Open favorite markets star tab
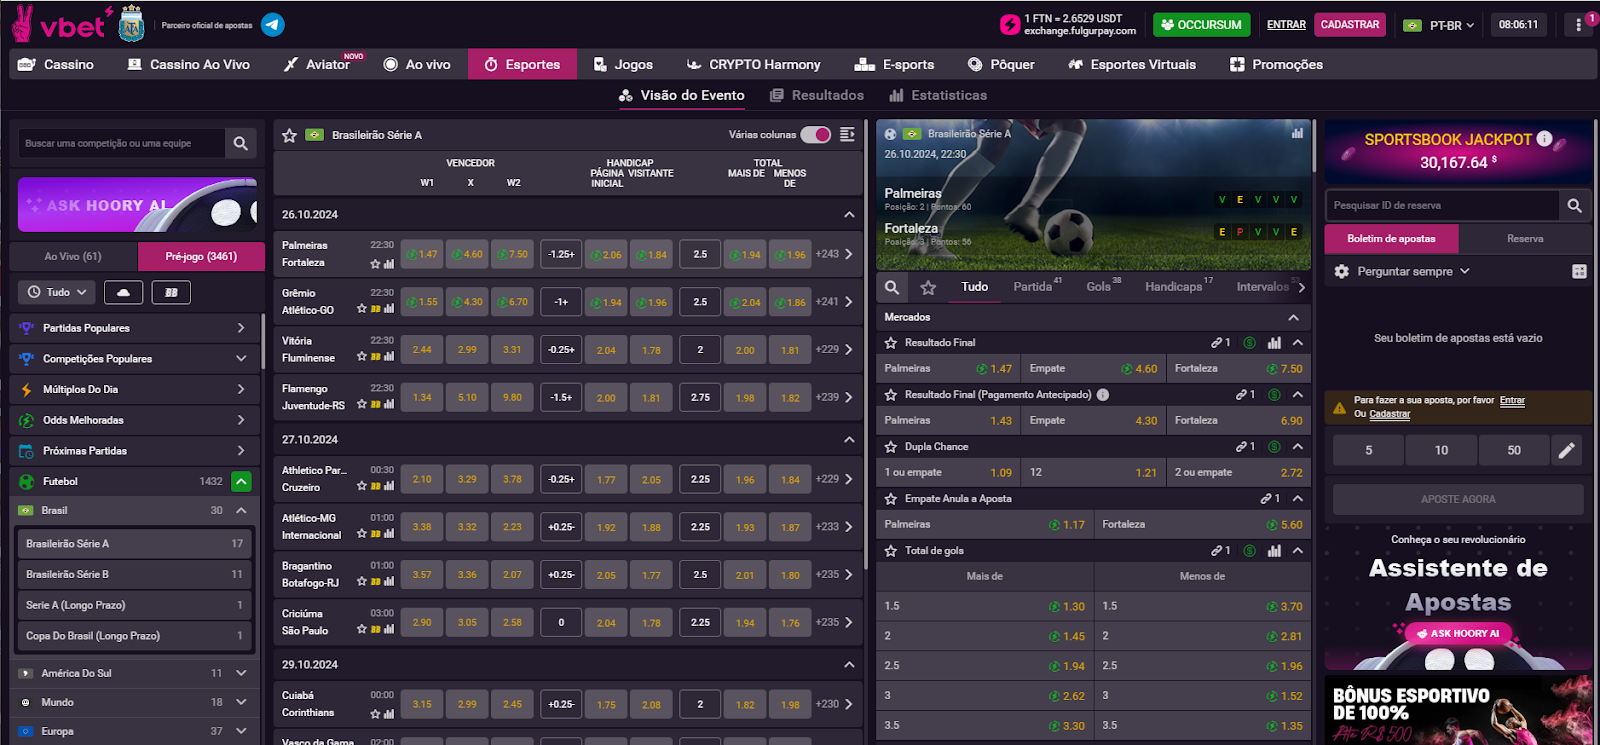This screenshot has height=745, width=1600. [928, 287]
